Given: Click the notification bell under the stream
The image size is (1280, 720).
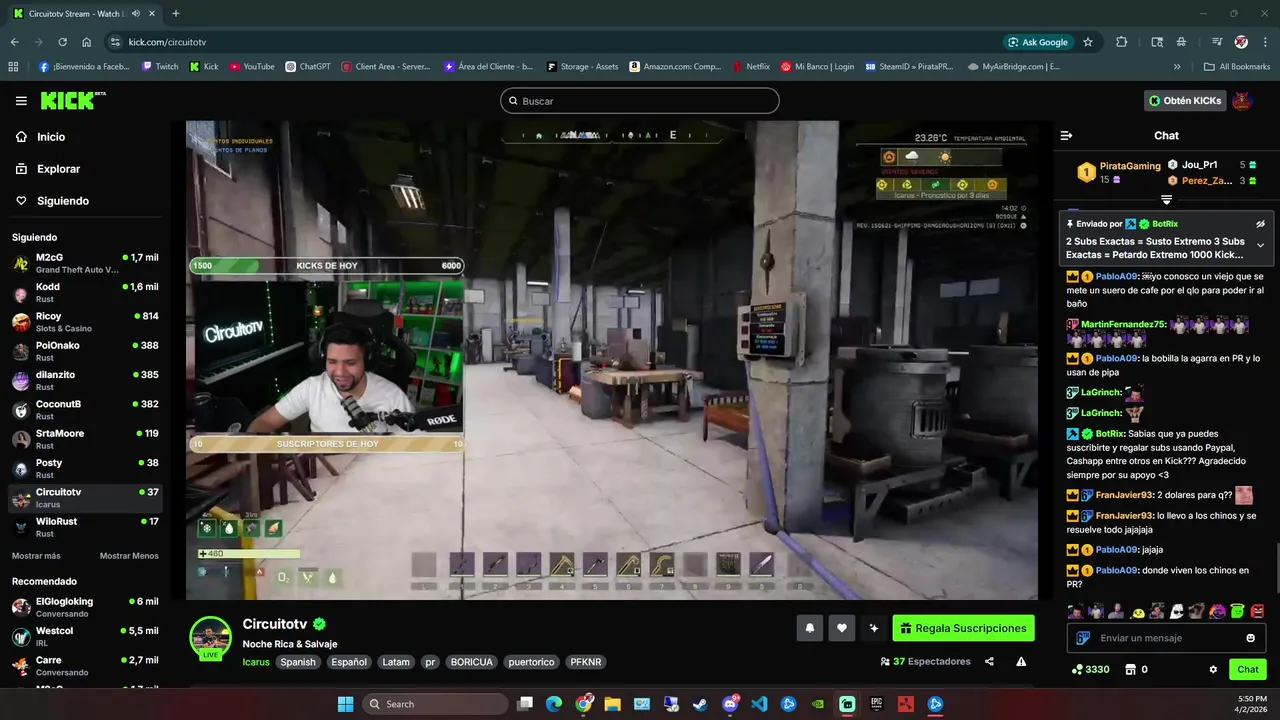Looking at the screenshot, I should [x=810, y=628].
